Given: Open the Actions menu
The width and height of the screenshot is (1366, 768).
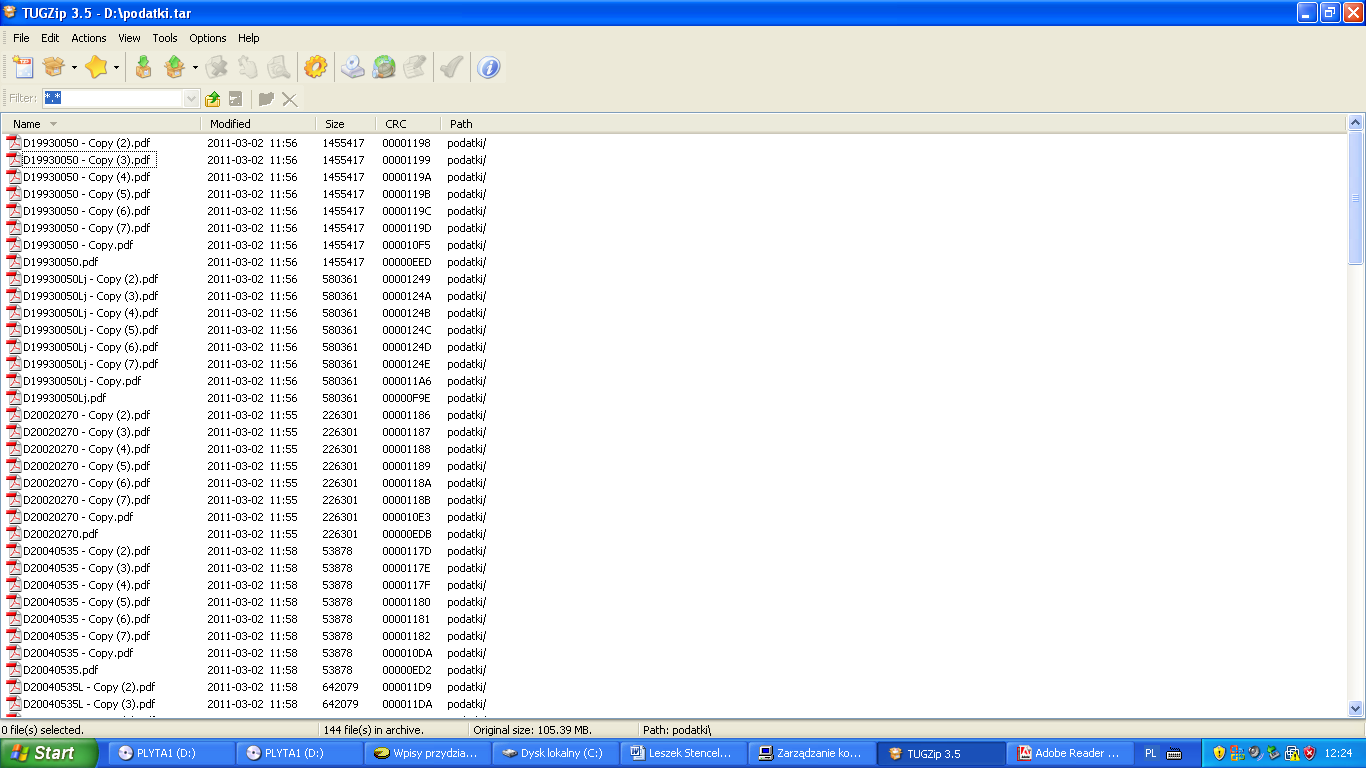Looking at the screenshot, I should tap(88, 38).
